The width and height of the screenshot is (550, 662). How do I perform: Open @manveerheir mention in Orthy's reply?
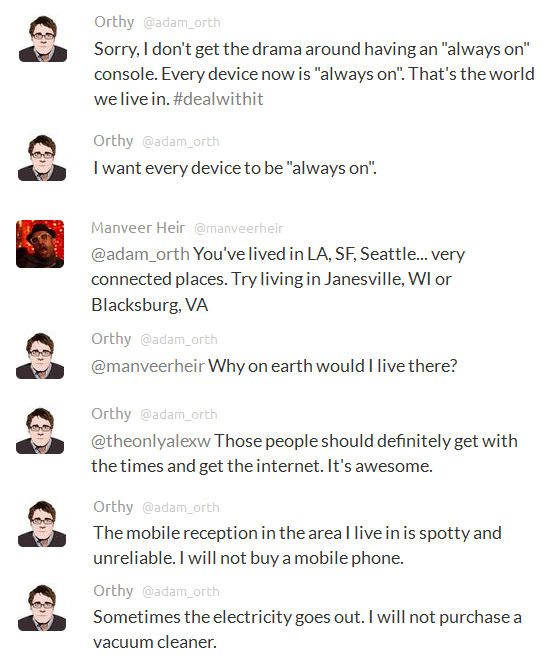[148, 366]
